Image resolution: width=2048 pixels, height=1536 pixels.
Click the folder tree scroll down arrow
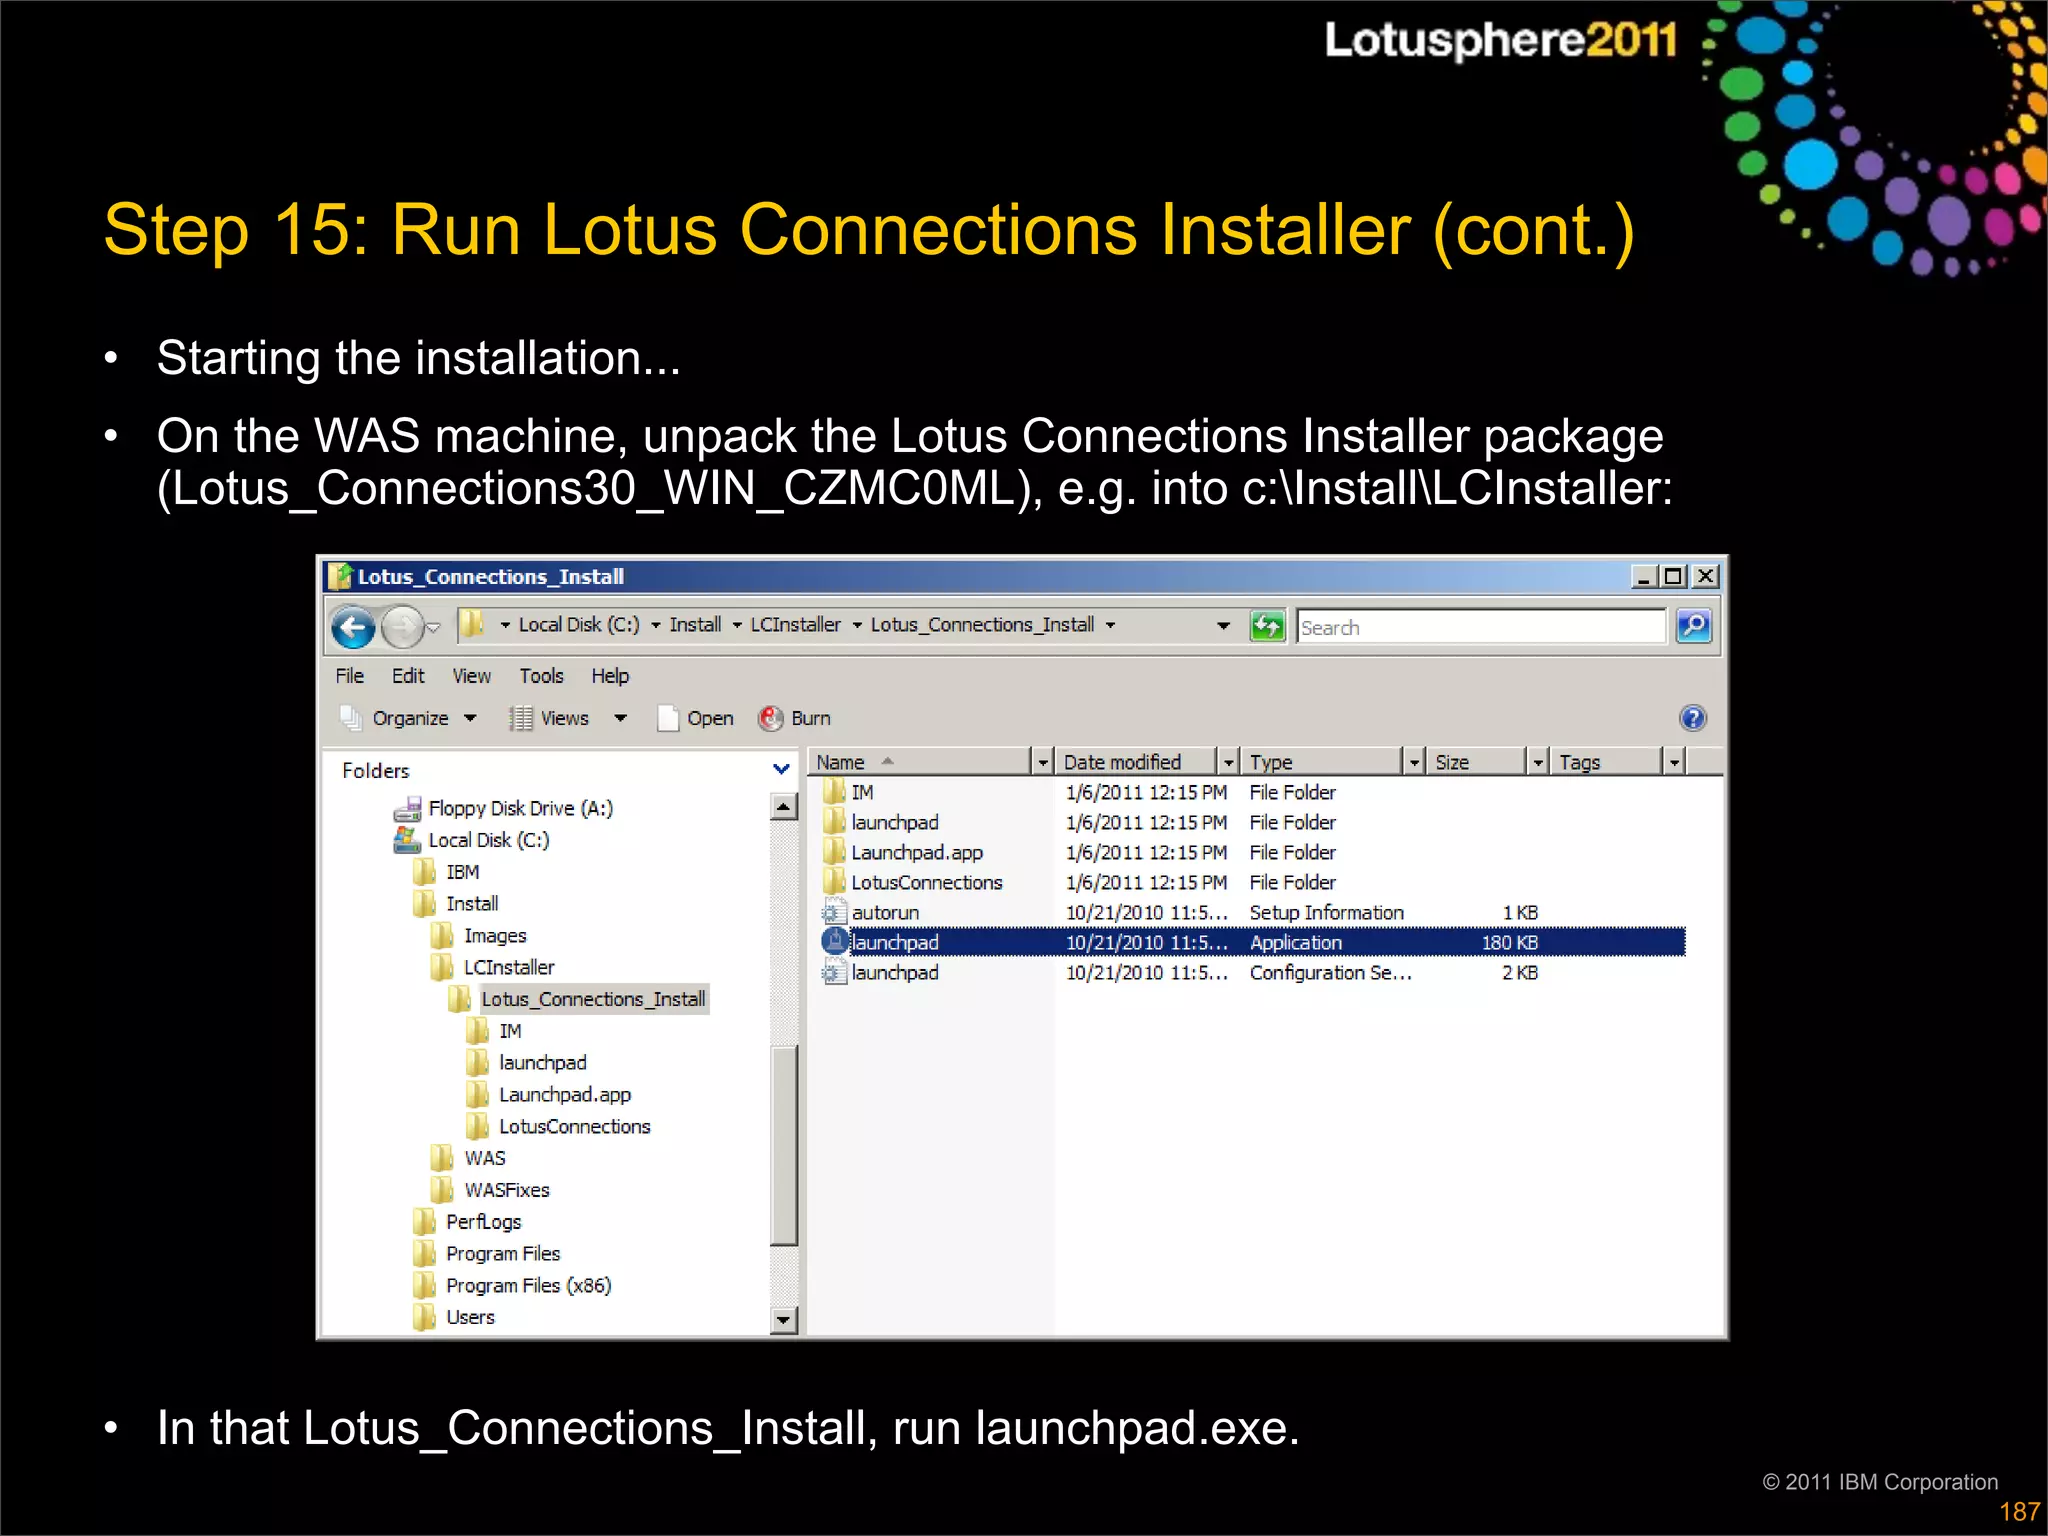click(x=784, y=1320)
